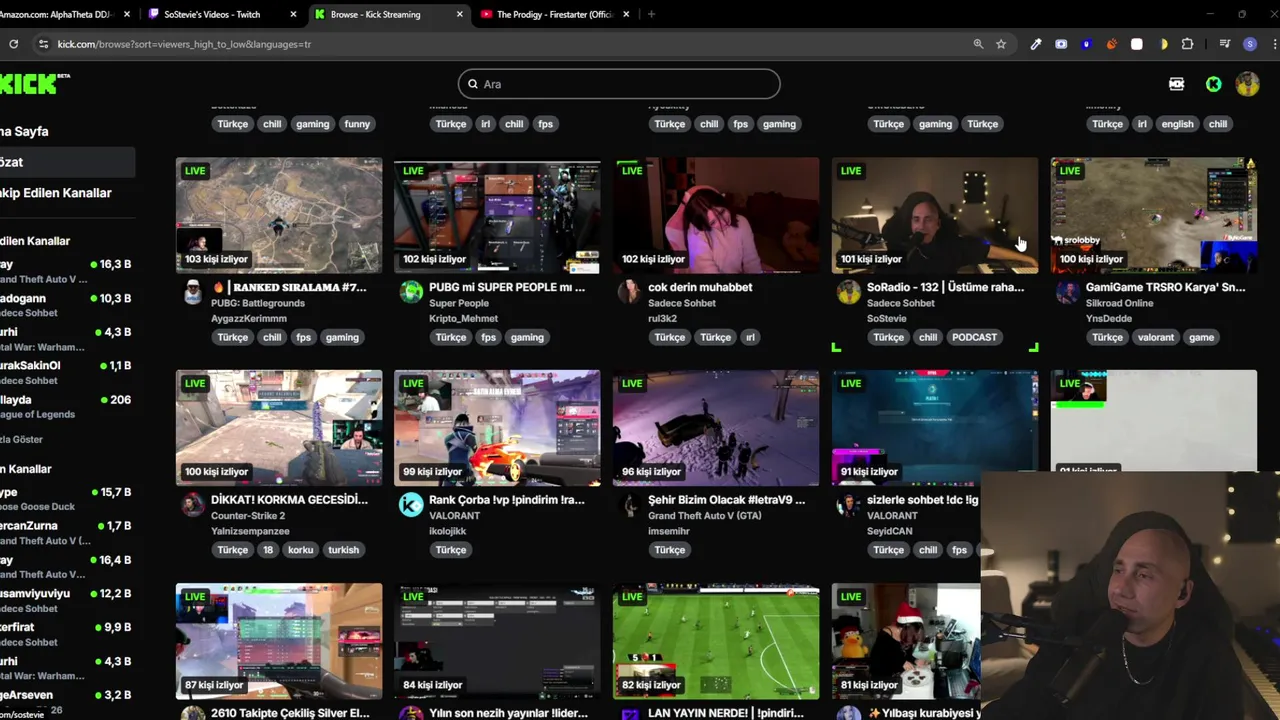Open the half-moon dark mode extension

1163,44
